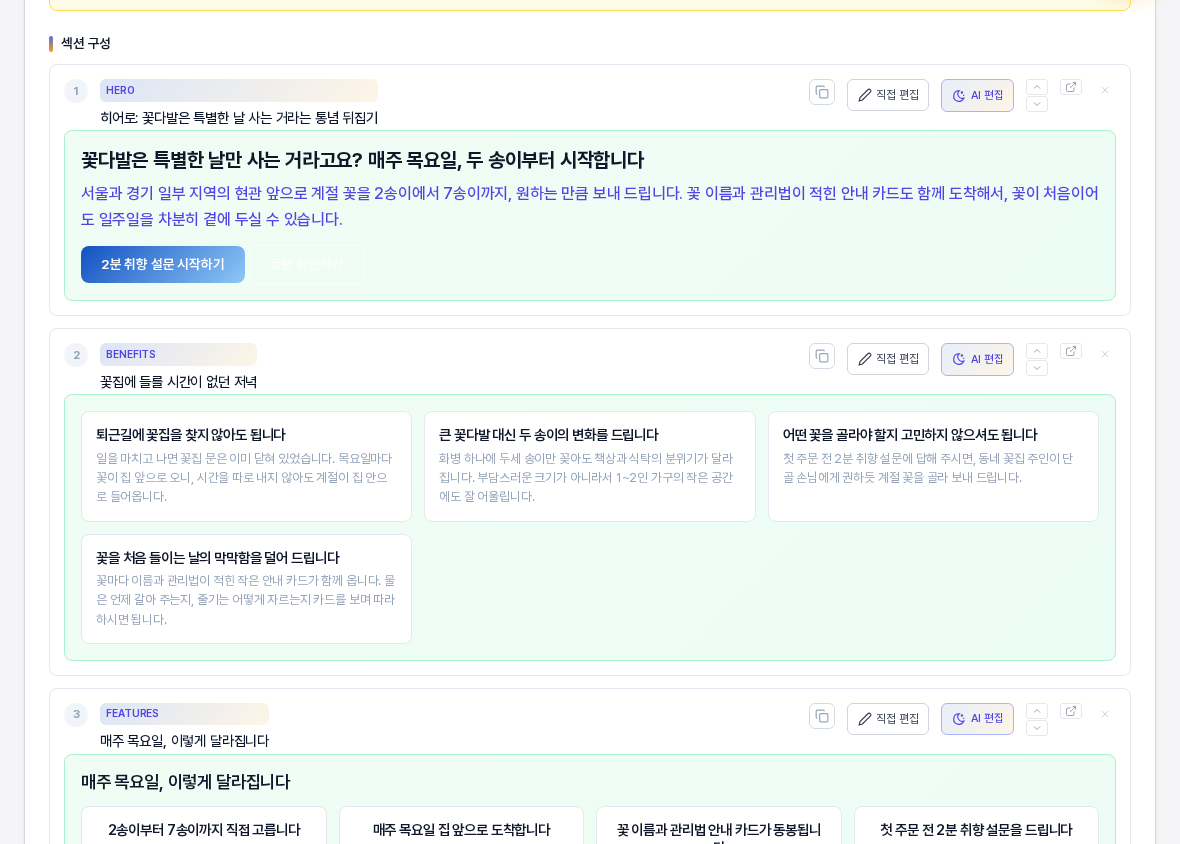Click 직접 편집 for the BENEFITS section
Image resolution: width=1180 pixels, height=844 pixels.
point(888,360)
